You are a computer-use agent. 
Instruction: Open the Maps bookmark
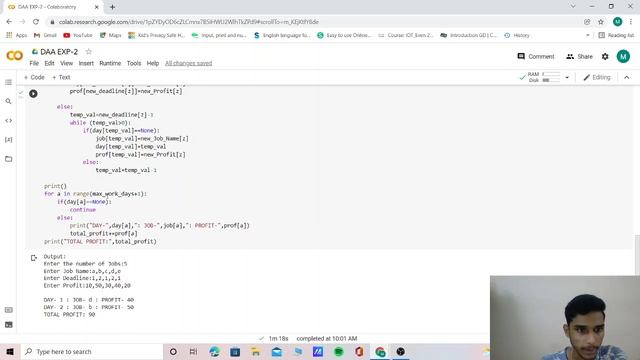[x=111, y=35]
